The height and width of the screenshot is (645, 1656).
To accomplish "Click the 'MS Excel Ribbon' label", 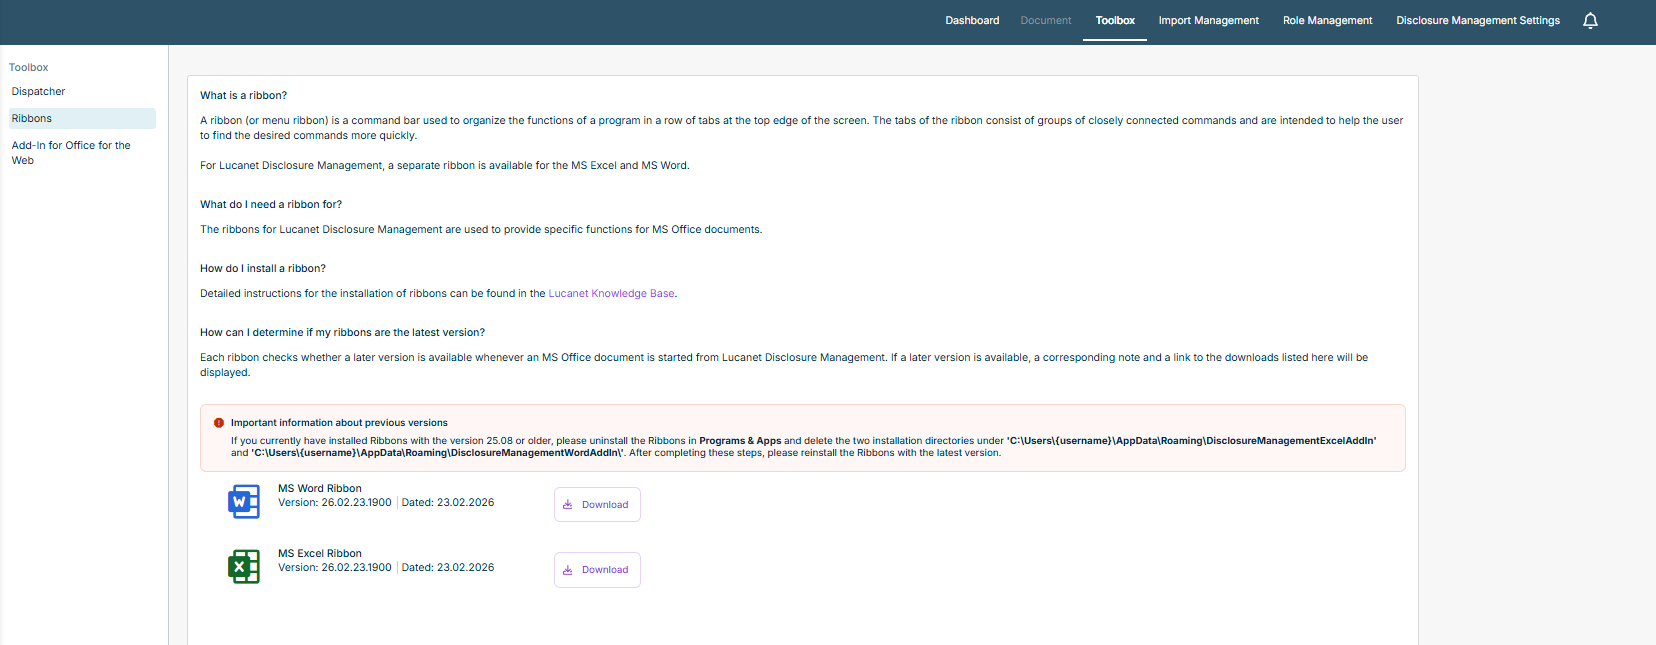I will pos(320,554).
